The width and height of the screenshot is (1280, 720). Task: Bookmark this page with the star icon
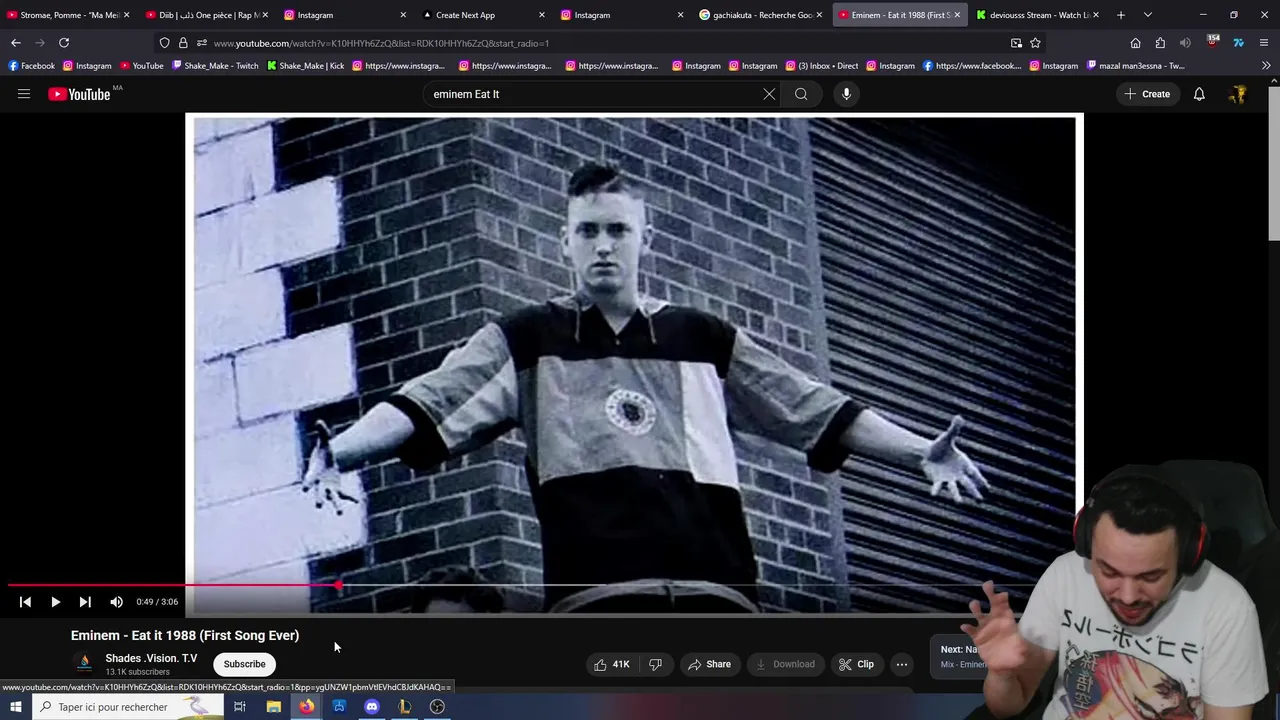click(x=1035, y=43)
